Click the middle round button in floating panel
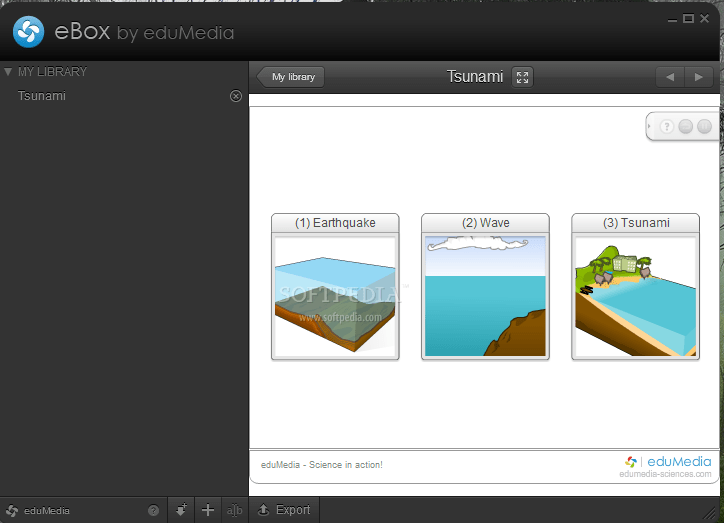The width and height of the screenshot is (724, 523). pyautogui.click(x=686, y=126)
